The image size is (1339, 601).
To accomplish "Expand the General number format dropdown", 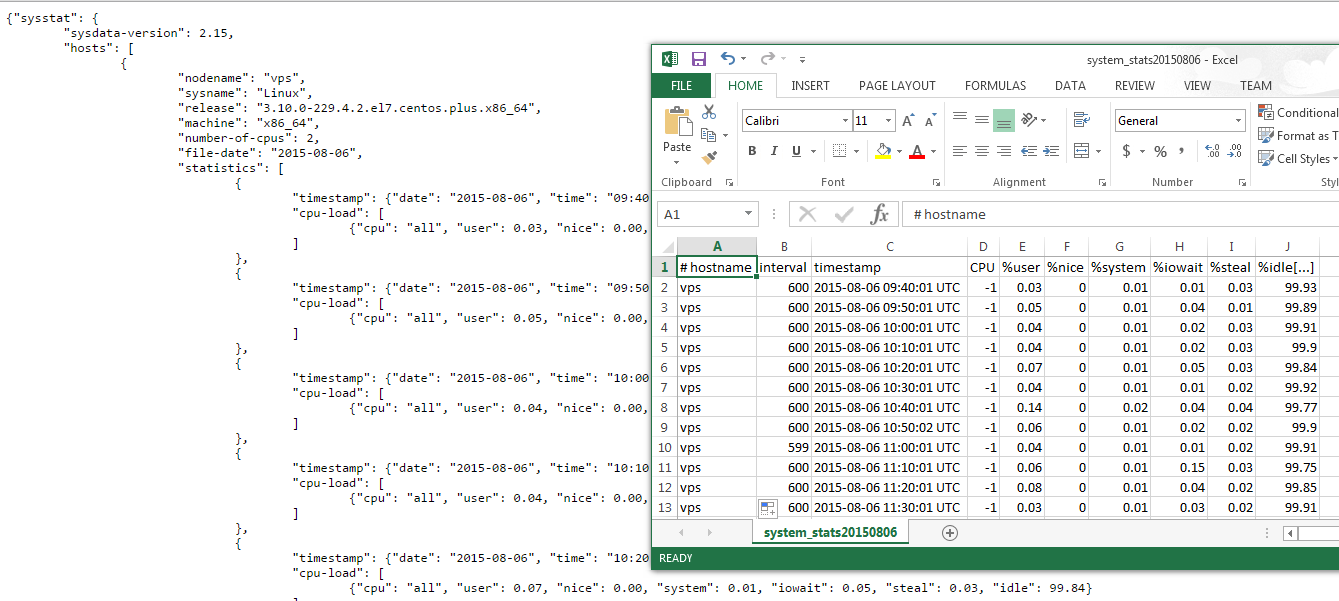I will [1238, 121].
